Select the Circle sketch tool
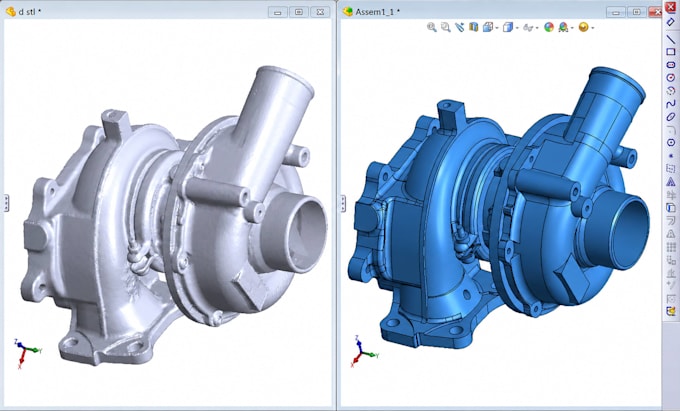 point(671,78)
